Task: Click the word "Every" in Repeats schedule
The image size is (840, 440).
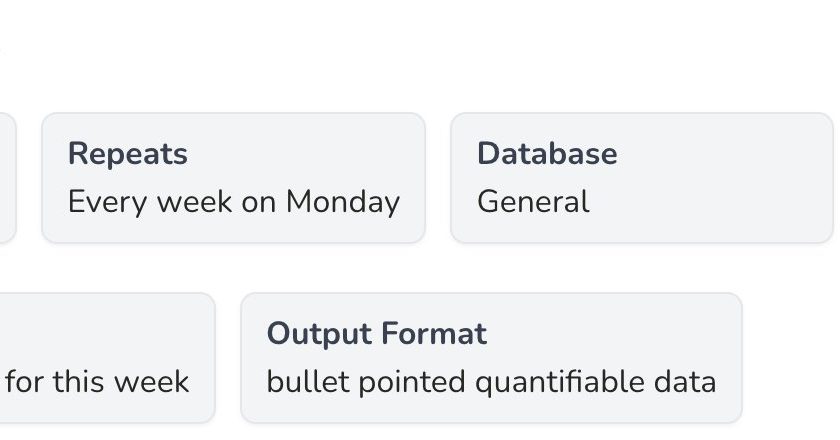Action: coord(98,202)
